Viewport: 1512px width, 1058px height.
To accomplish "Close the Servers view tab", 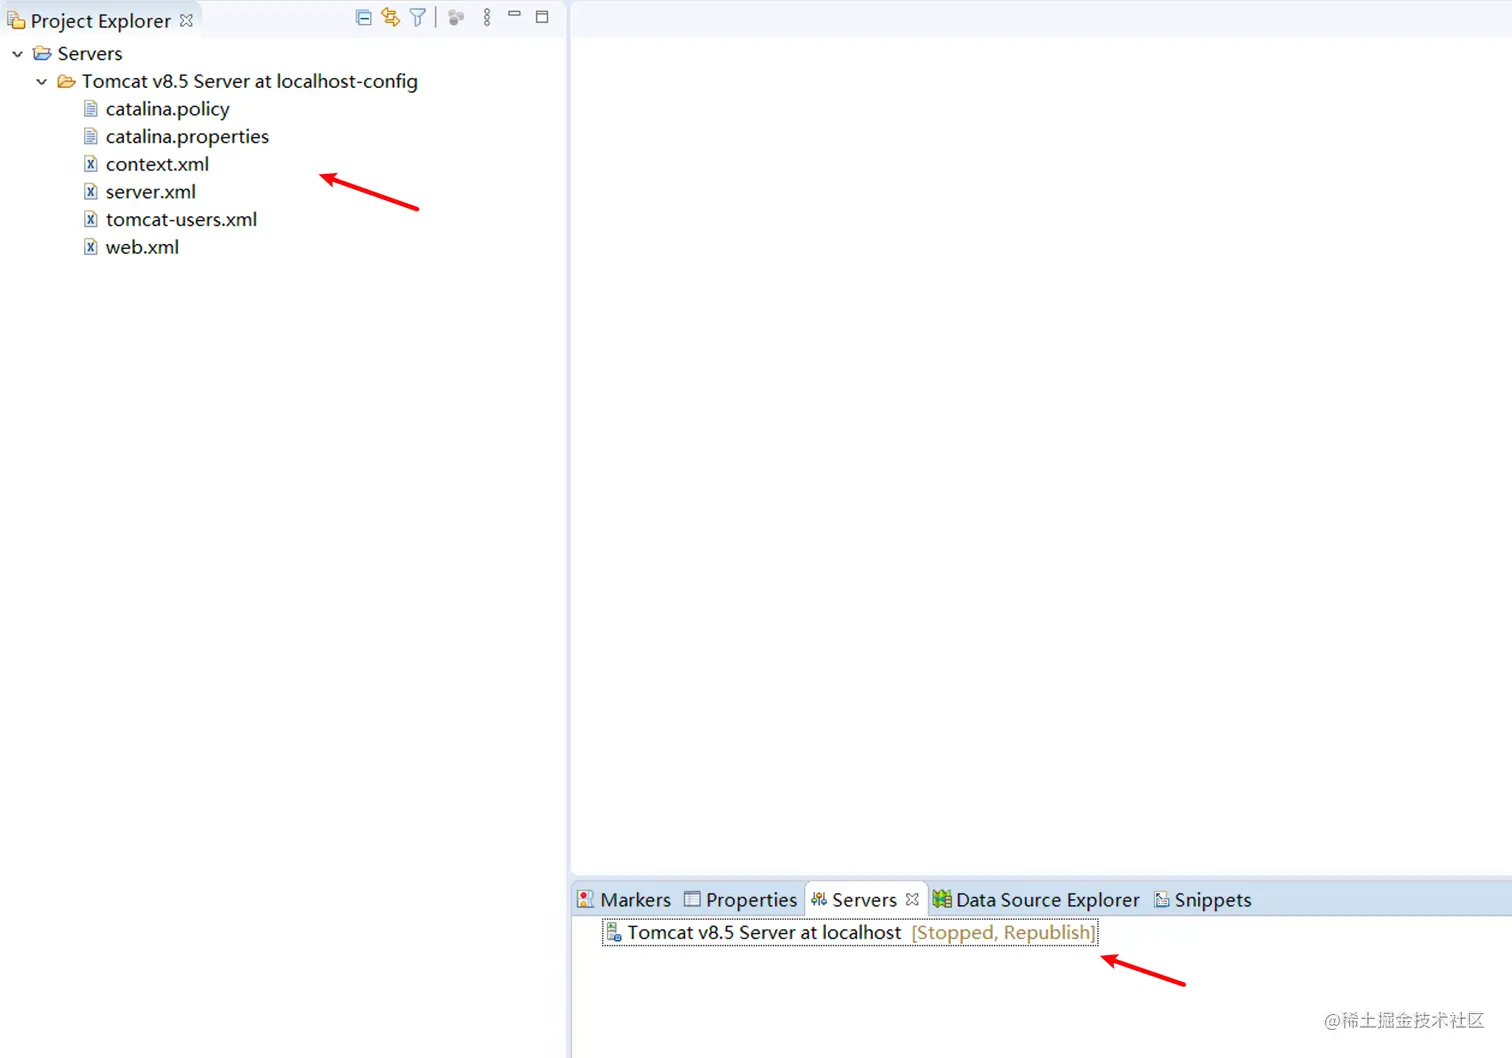I will coord(912,900).
